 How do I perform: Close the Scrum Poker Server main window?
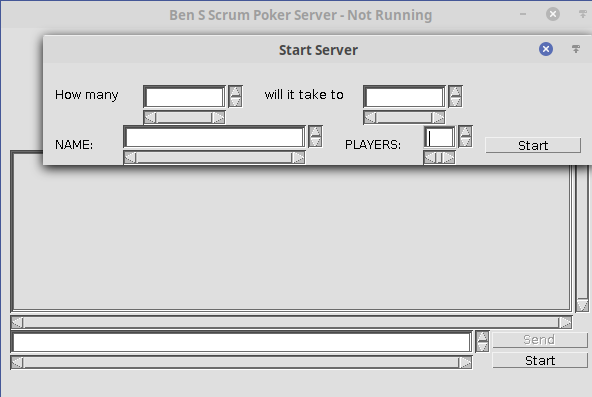coord(553,14)
